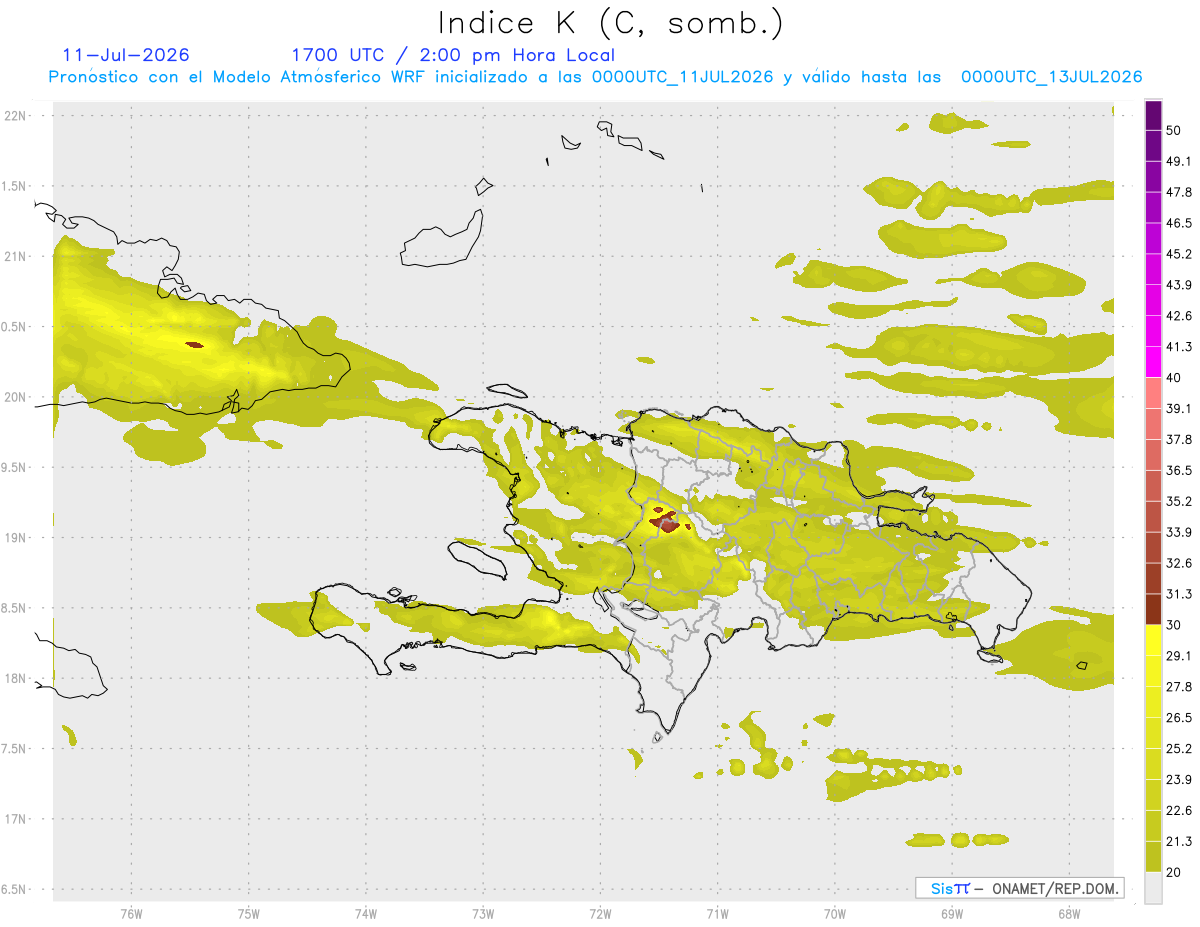
Task: Click the "76W" longitude axis label
Action: pos(132,915)
